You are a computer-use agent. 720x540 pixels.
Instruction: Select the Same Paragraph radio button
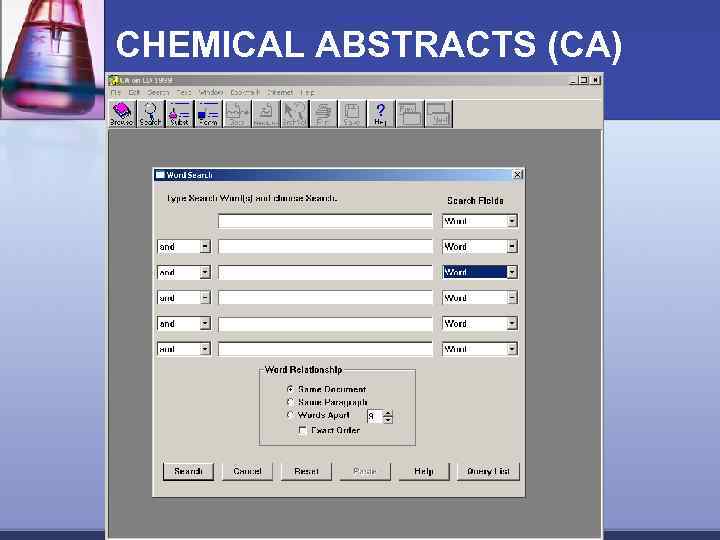pos(290,402)
